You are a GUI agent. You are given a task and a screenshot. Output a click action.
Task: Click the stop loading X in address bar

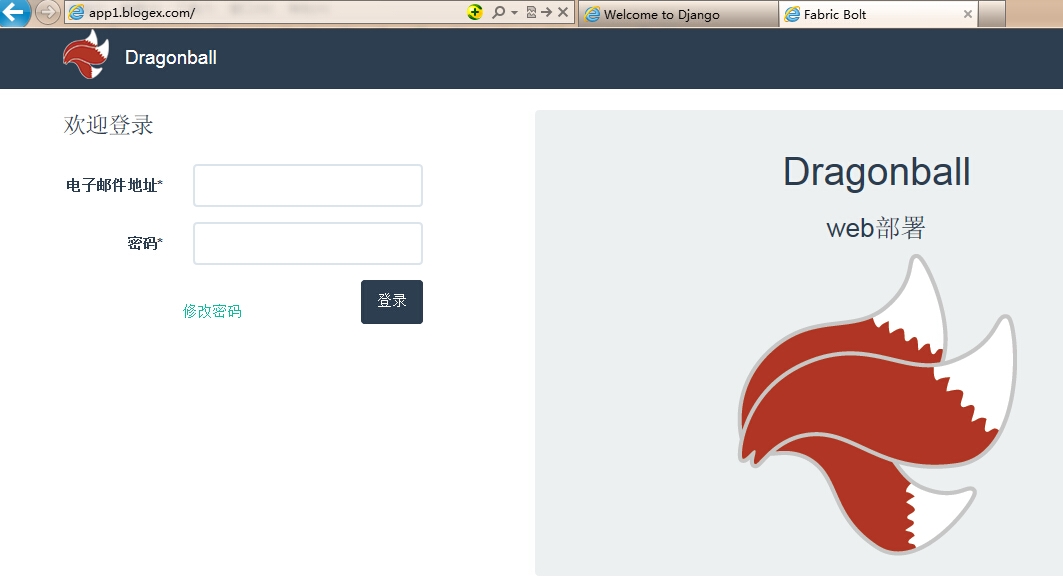tap(563, 12)
